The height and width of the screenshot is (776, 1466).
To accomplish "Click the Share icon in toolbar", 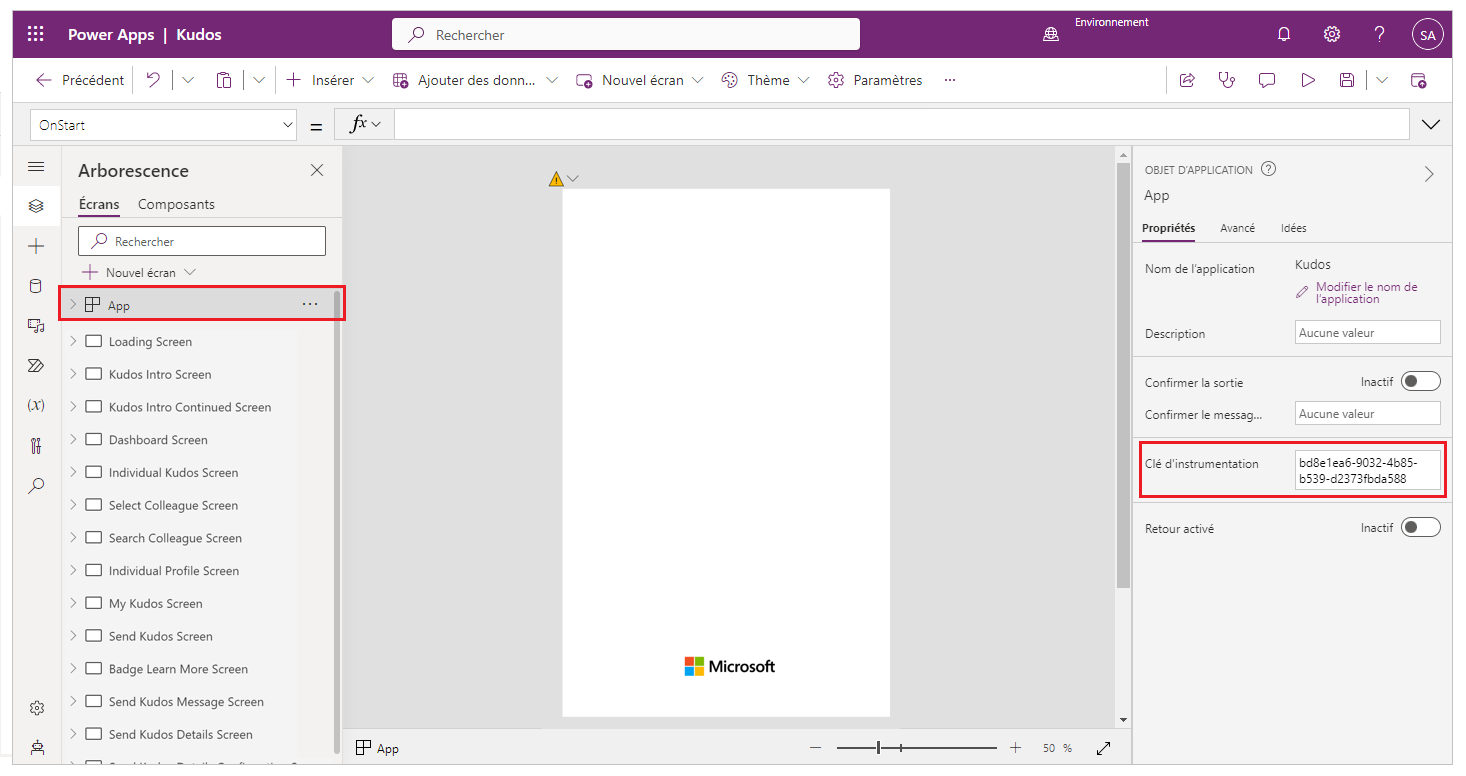I will 1187,80.
